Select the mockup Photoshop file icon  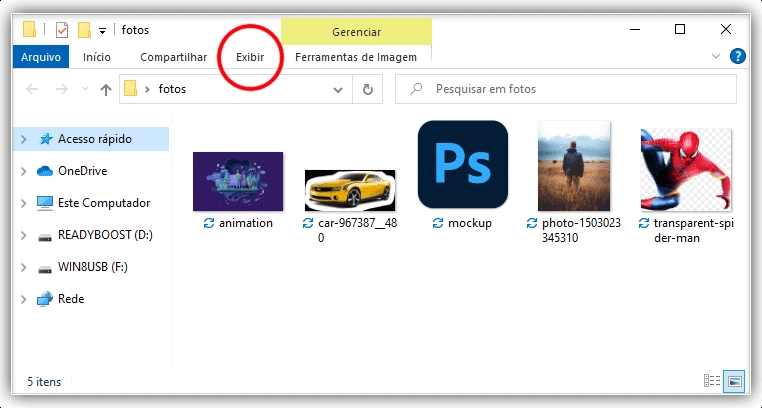click(463, 165)
